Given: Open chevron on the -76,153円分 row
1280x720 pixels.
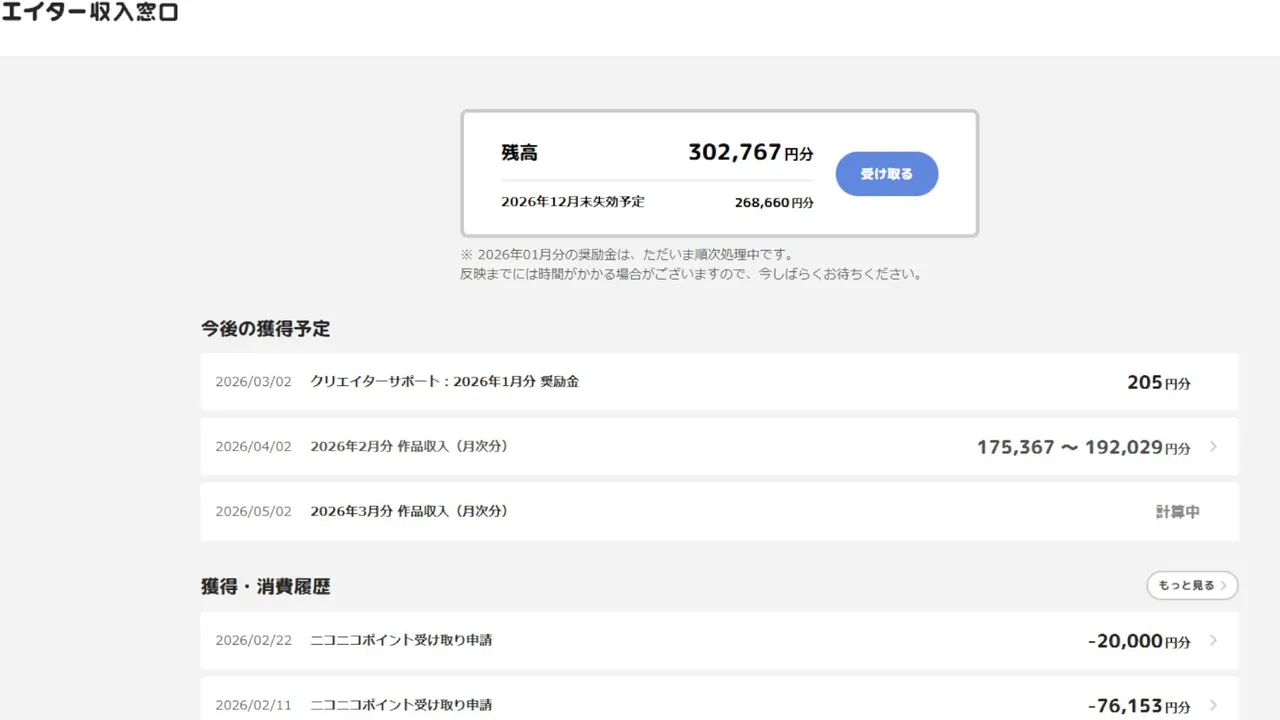Looking at the screenshot, I should [1213, 705].
